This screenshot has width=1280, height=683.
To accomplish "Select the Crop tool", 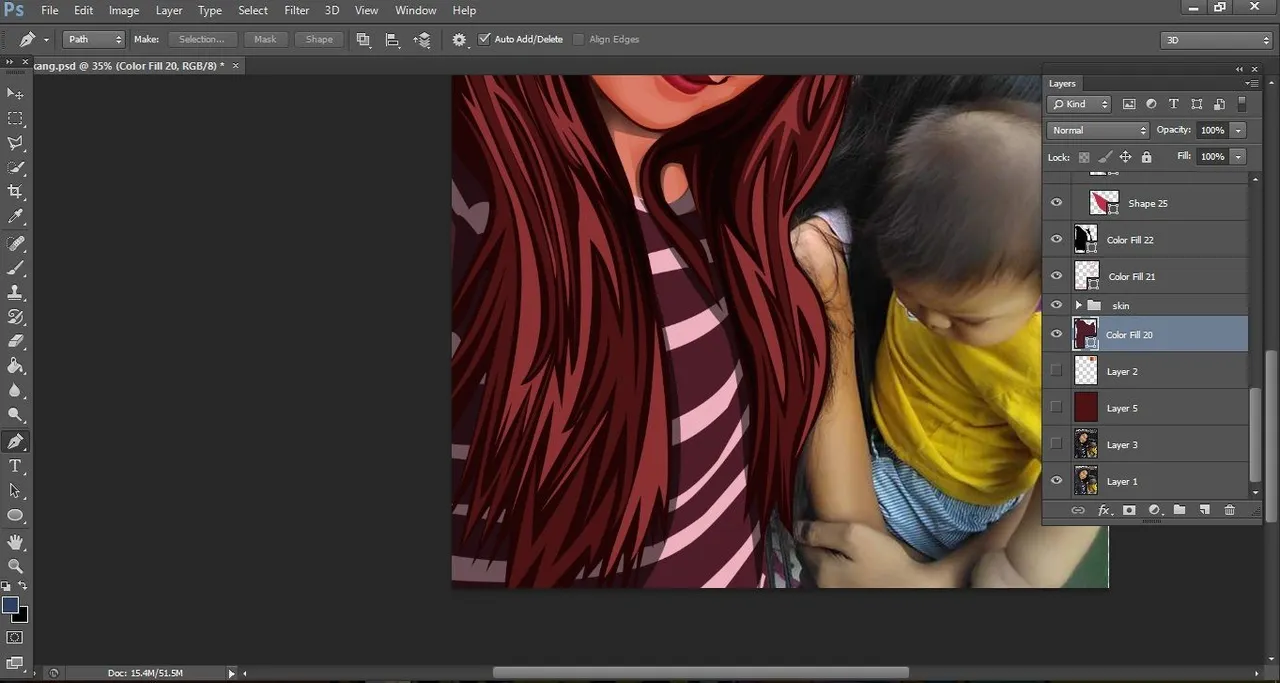I will coord(15,192).
